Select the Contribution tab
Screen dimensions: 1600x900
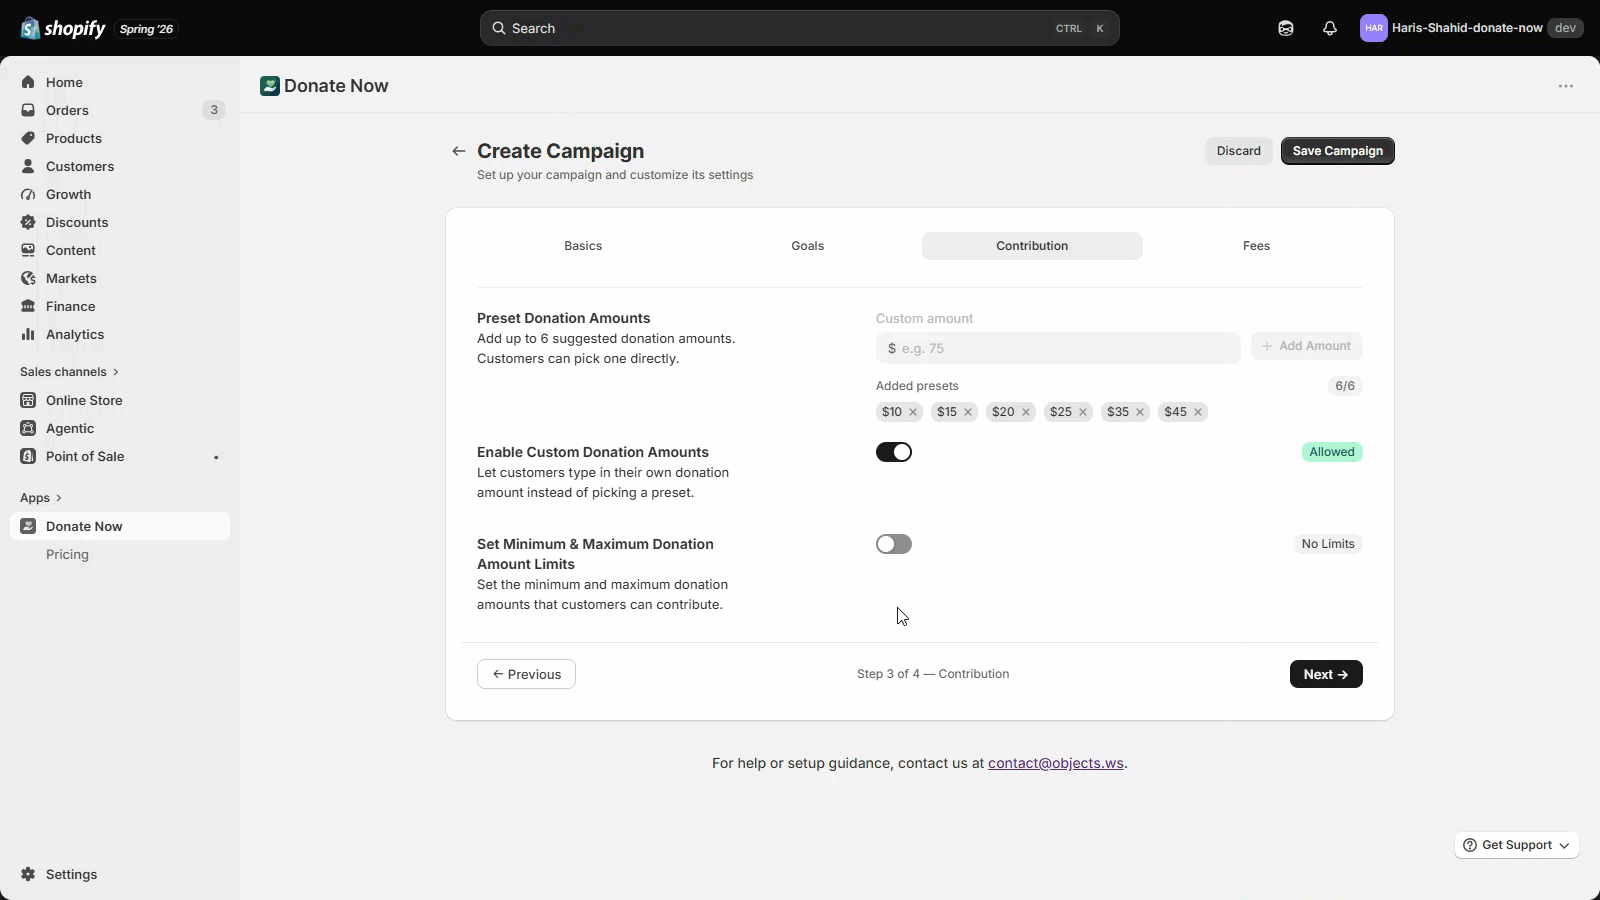pyautogui.click(x=1032, y=246)
